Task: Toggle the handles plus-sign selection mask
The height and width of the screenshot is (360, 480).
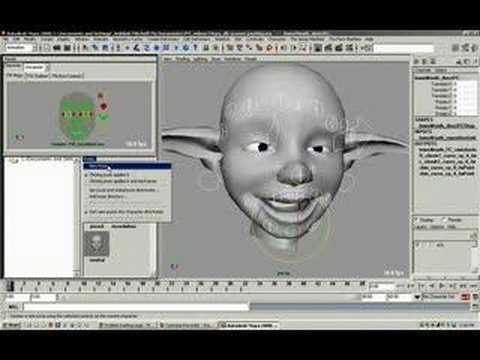Action: tap(127, 48)
